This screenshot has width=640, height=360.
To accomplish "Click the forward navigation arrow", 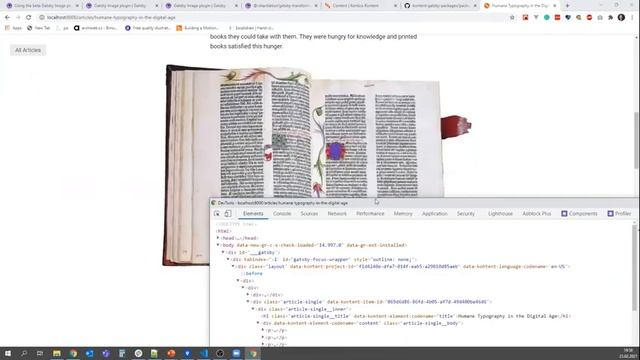I will (18, 18).
